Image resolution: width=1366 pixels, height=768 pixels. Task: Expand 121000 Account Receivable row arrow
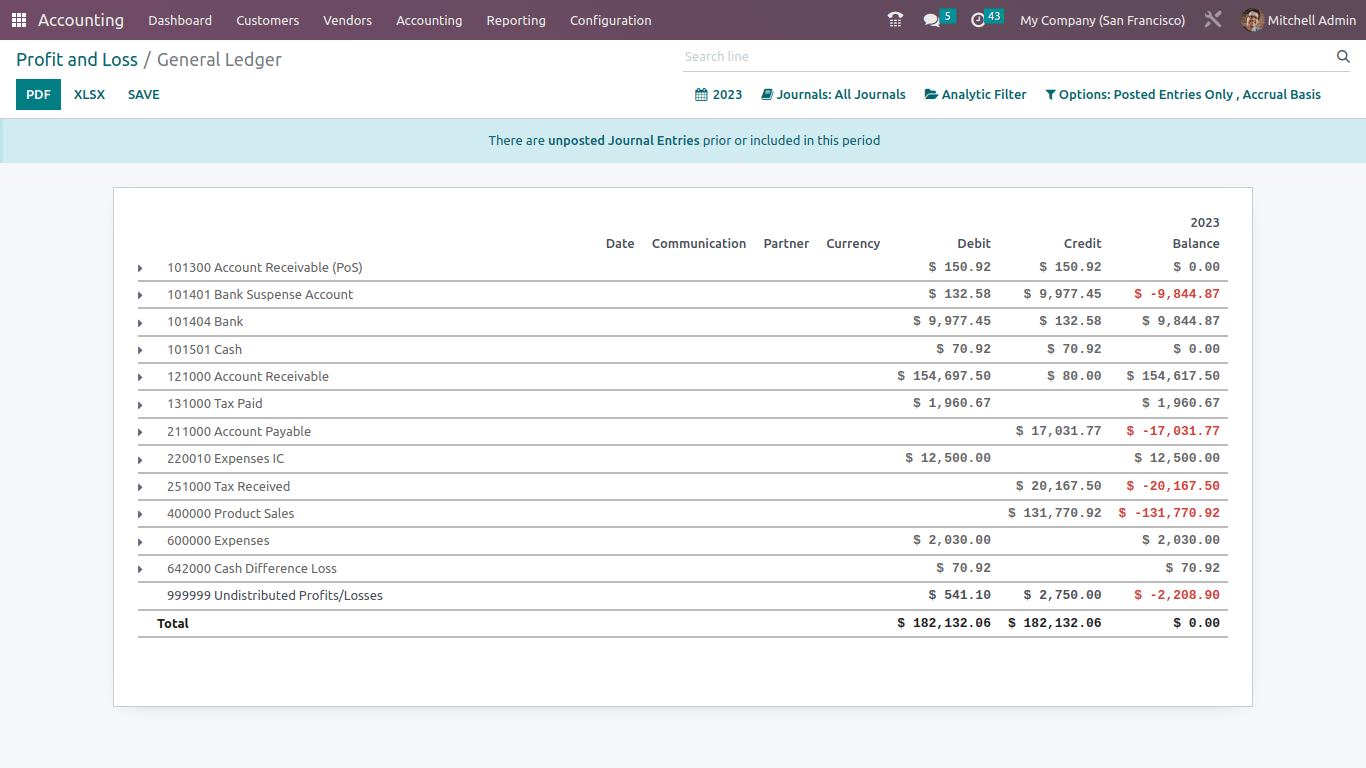(x=140, y=377)
